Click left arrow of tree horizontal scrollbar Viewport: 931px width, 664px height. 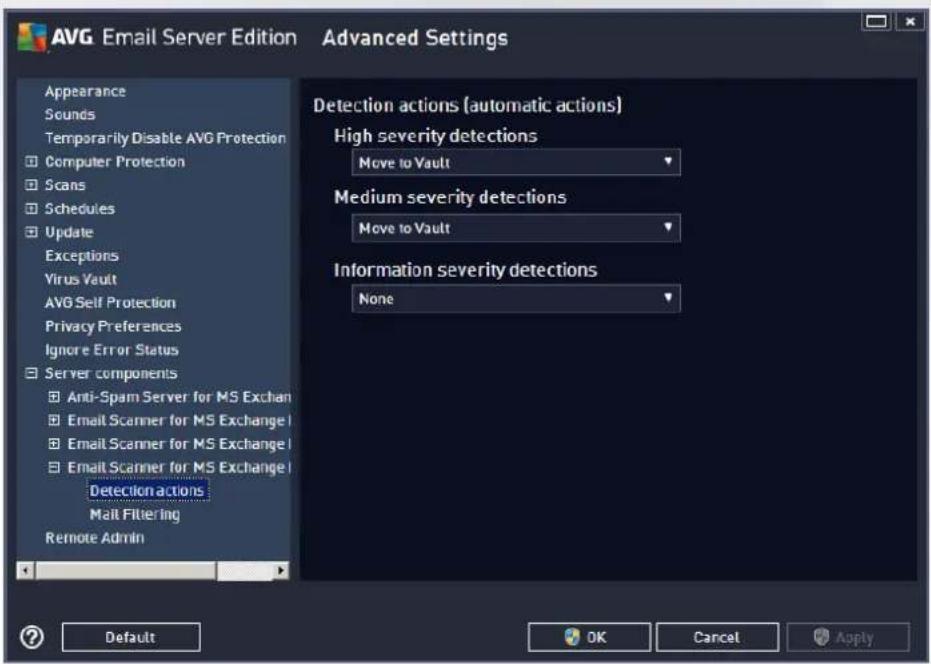26,571
